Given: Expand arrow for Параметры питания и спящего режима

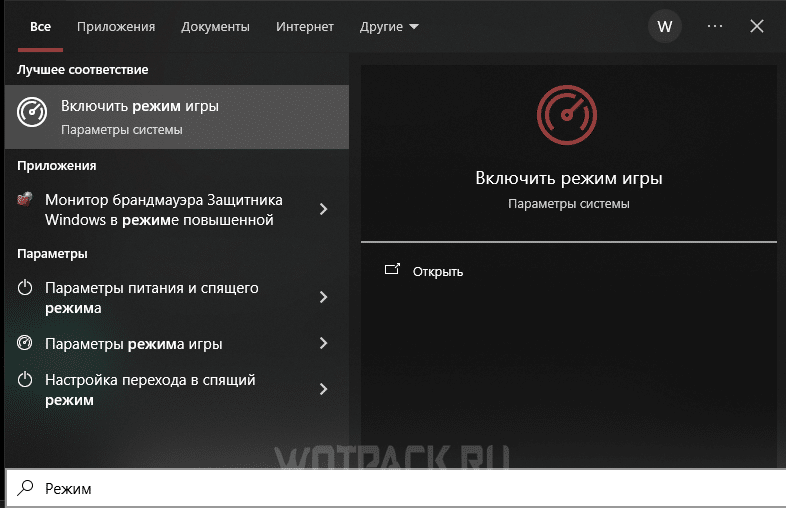Looking at the screenshot, I should (324, 297).
